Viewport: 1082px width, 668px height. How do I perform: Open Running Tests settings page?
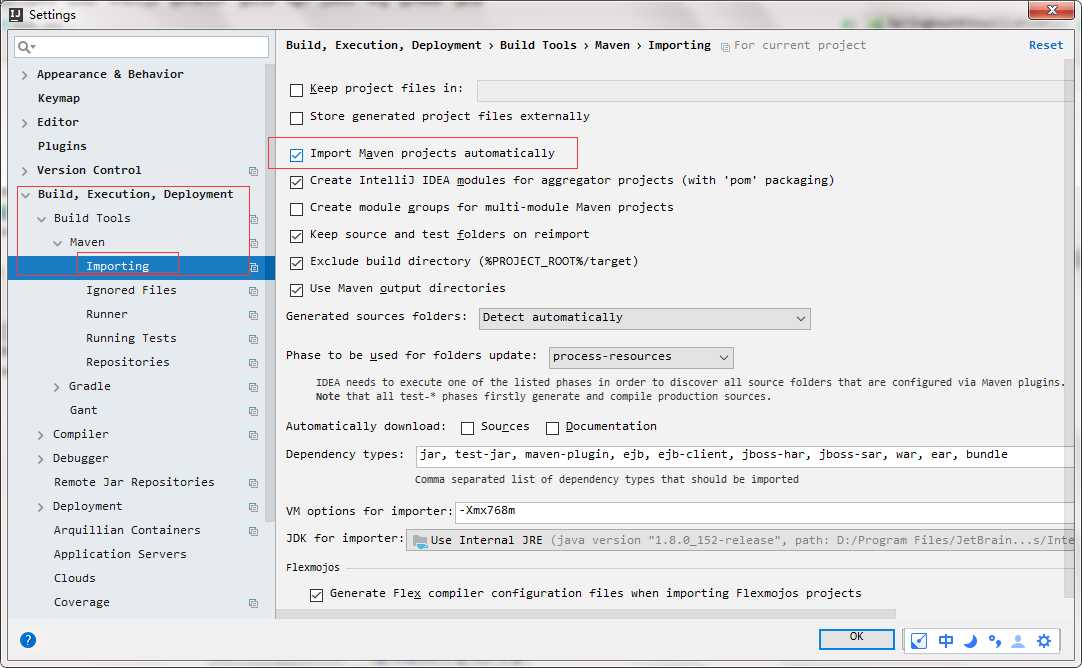[x=131, y=338]
